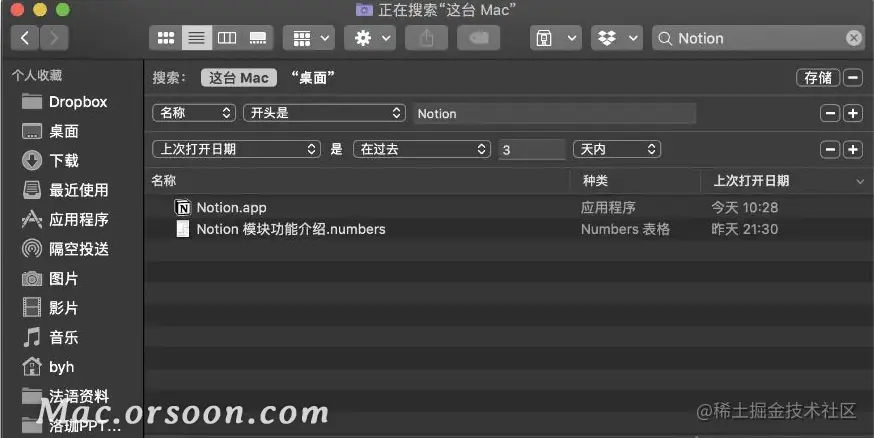Go back with the left arrow button
This screenshot has height=438, width=874.
25,38
